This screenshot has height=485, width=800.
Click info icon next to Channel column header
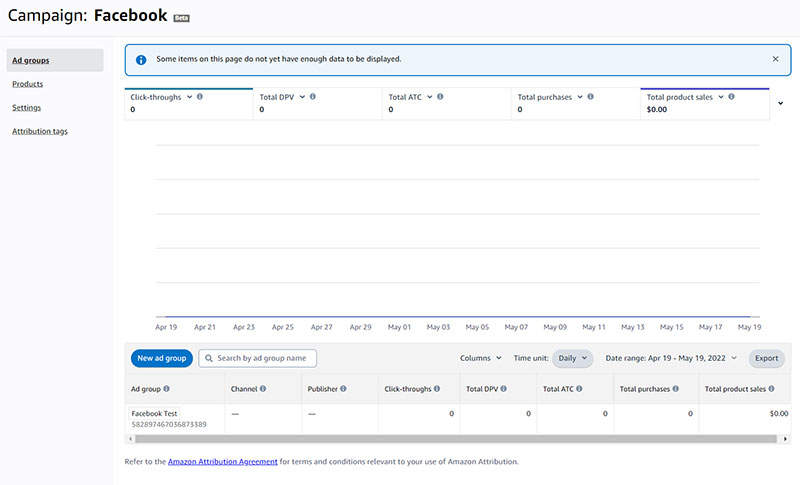tap(263, 388)
